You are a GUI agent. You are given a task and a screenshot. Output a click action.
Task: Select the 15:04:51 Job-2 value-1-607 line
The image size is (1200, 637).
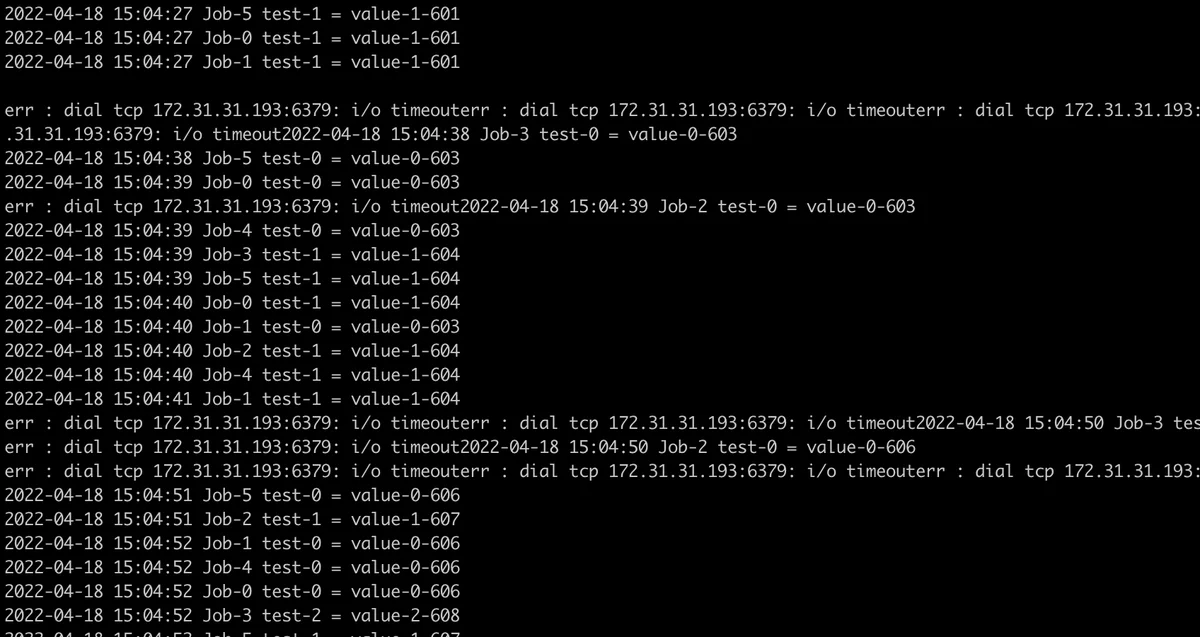[232, 518]
